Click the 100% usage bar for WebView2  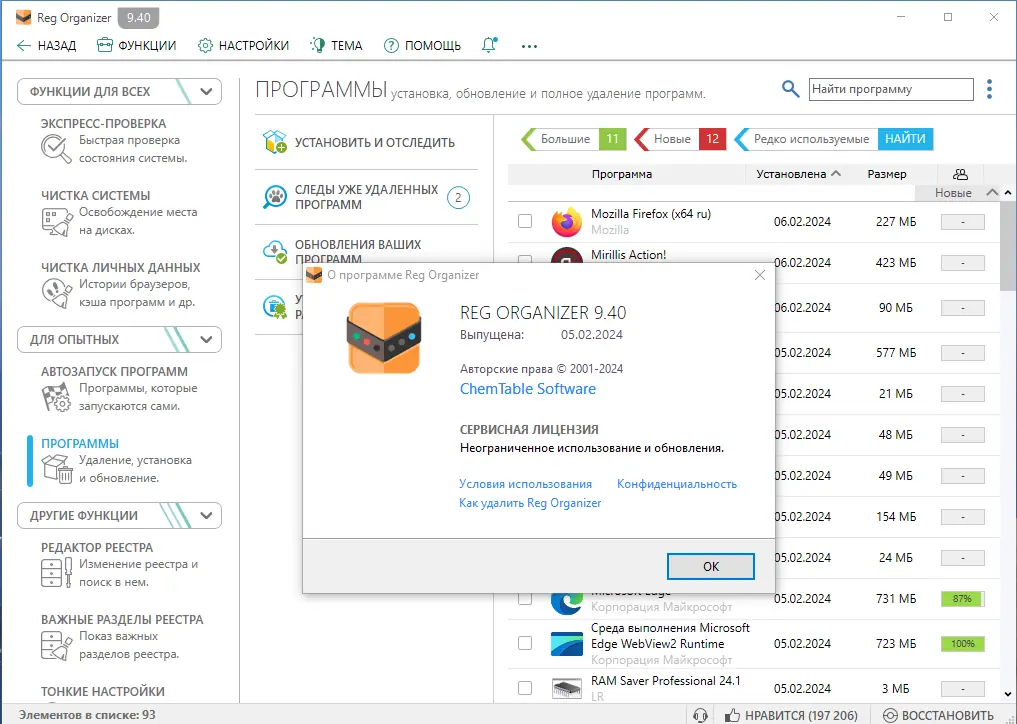pos(963,644)
